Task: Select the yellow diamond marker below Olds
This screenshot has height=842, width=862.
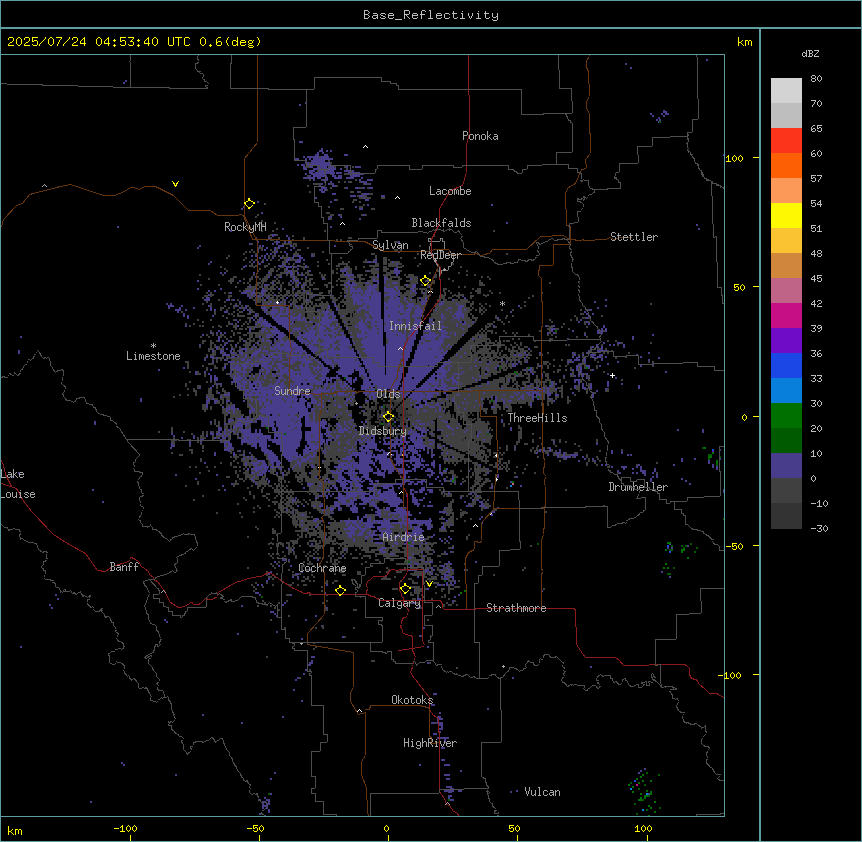Action: click(x=388, y=417)
